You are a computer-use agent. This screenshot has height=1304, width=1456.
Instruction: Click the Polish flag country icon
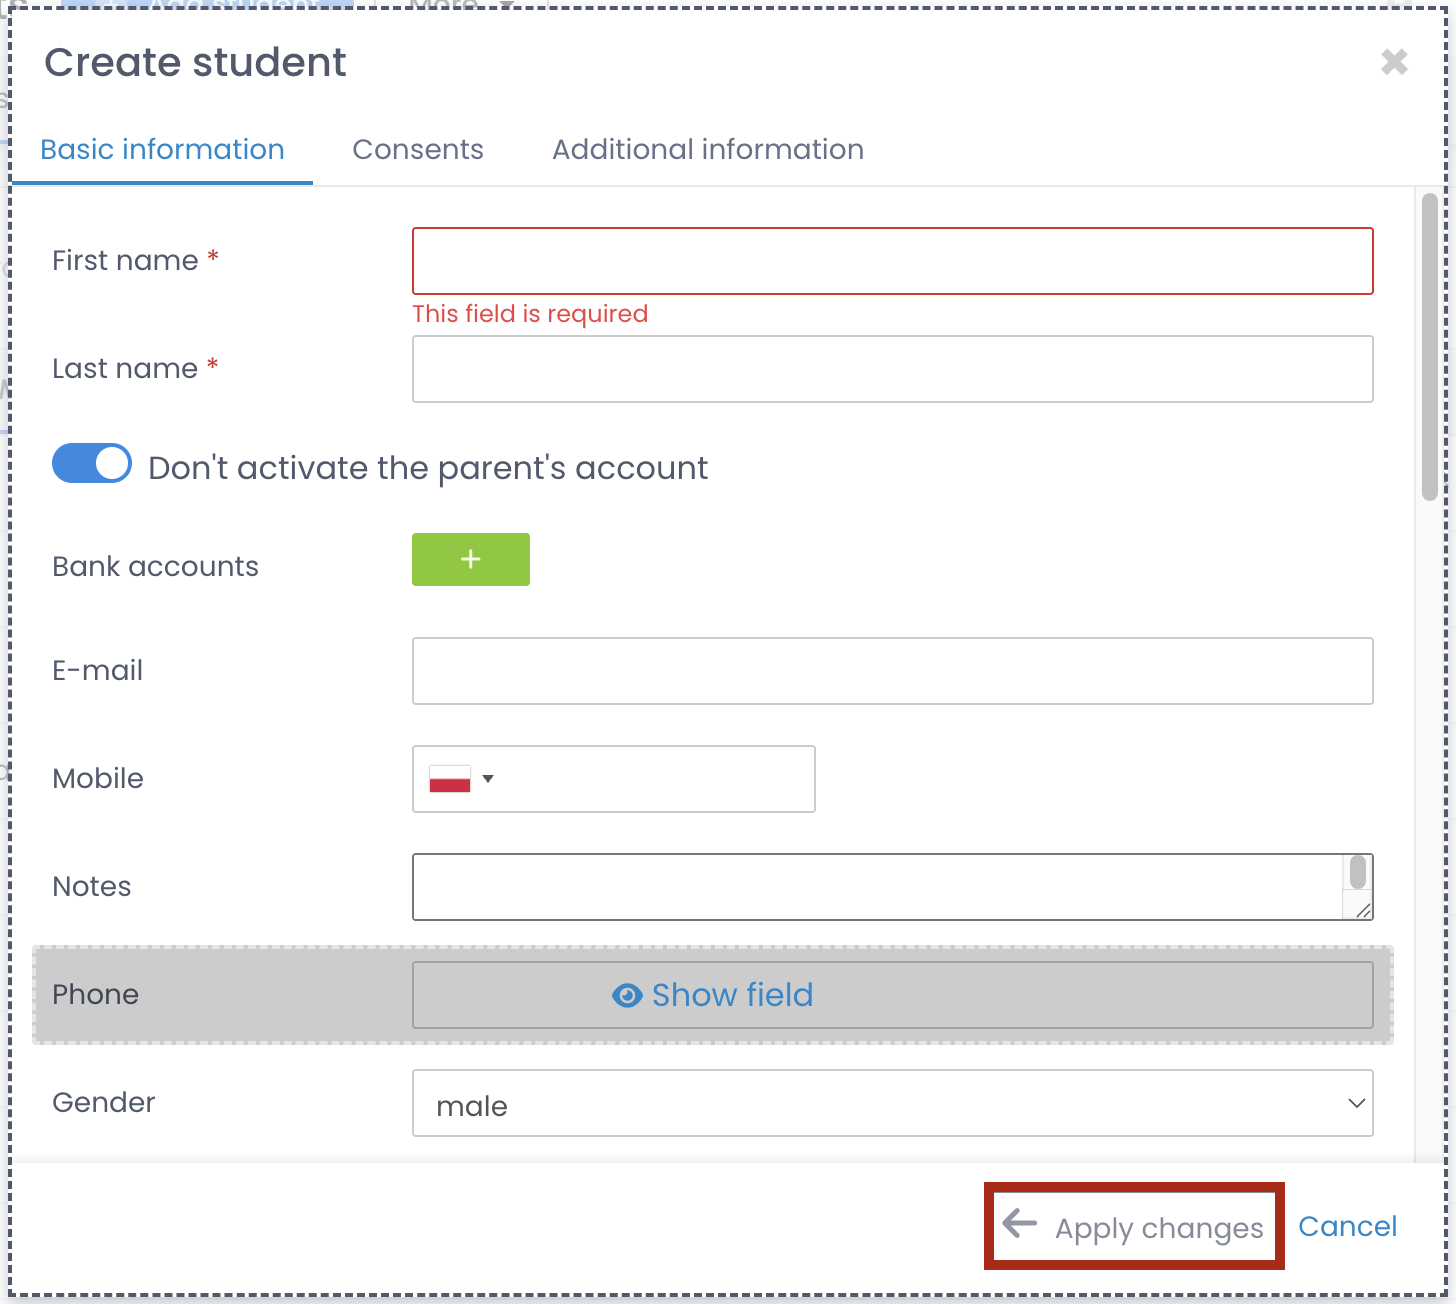pyautogui.click(x=450, y=779)
